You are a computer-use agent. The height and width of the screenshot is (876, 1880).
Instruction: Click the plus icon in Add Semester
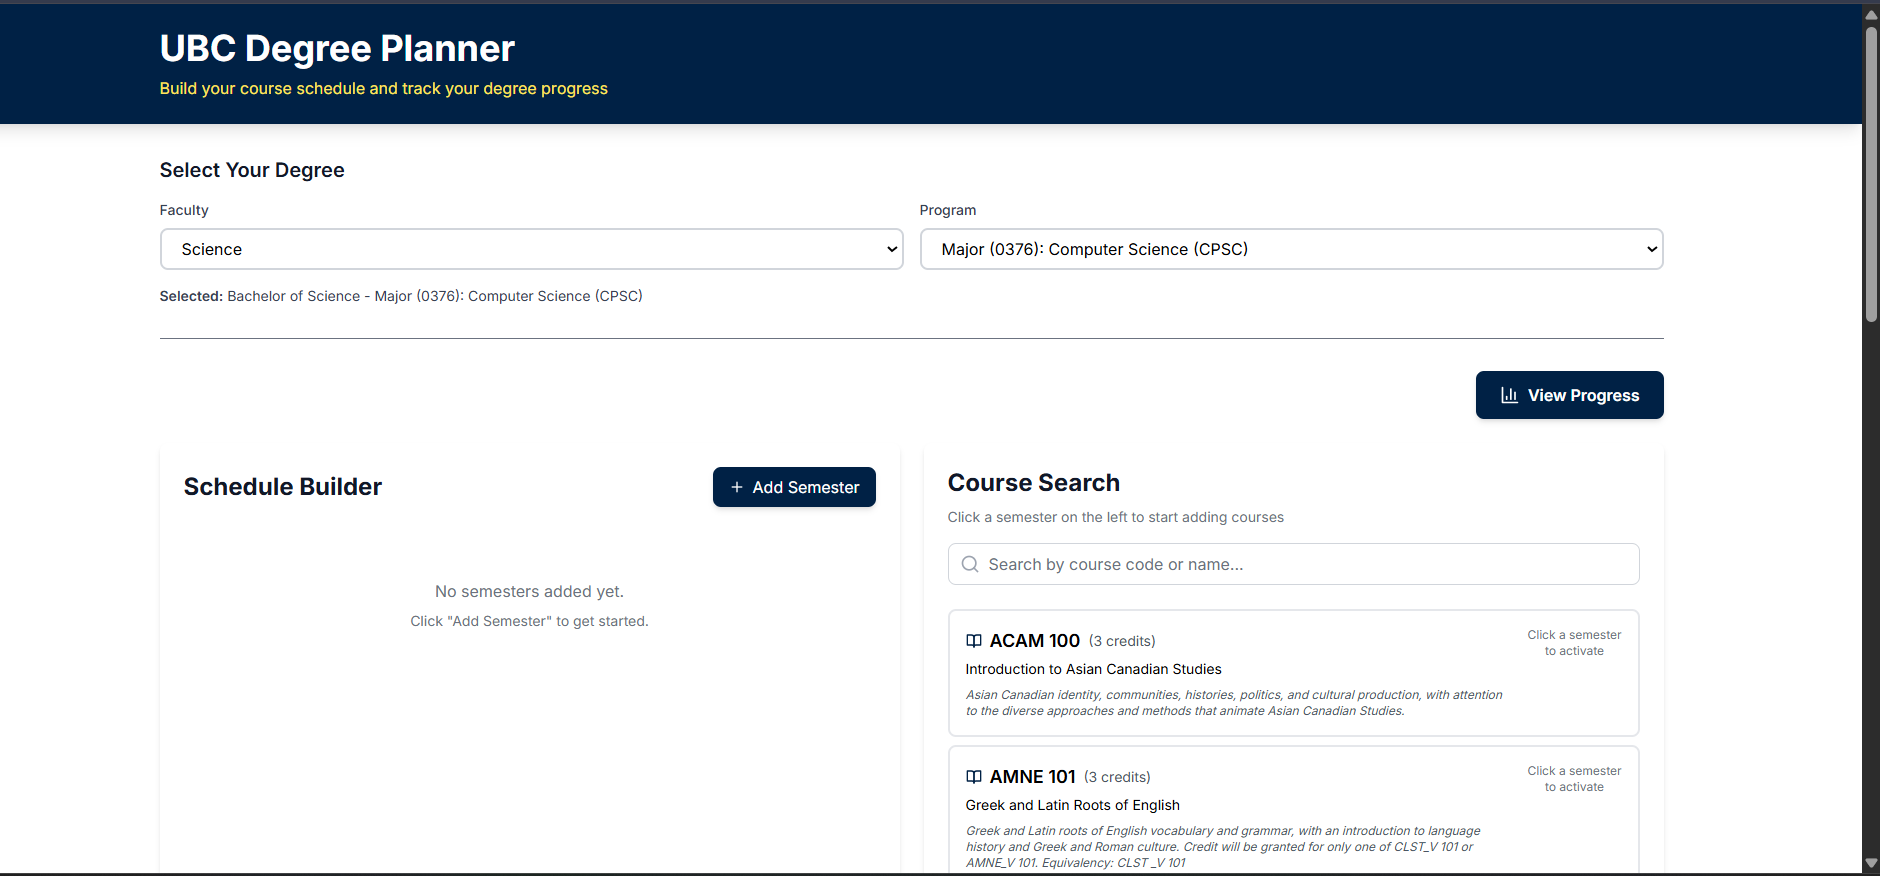737,487
